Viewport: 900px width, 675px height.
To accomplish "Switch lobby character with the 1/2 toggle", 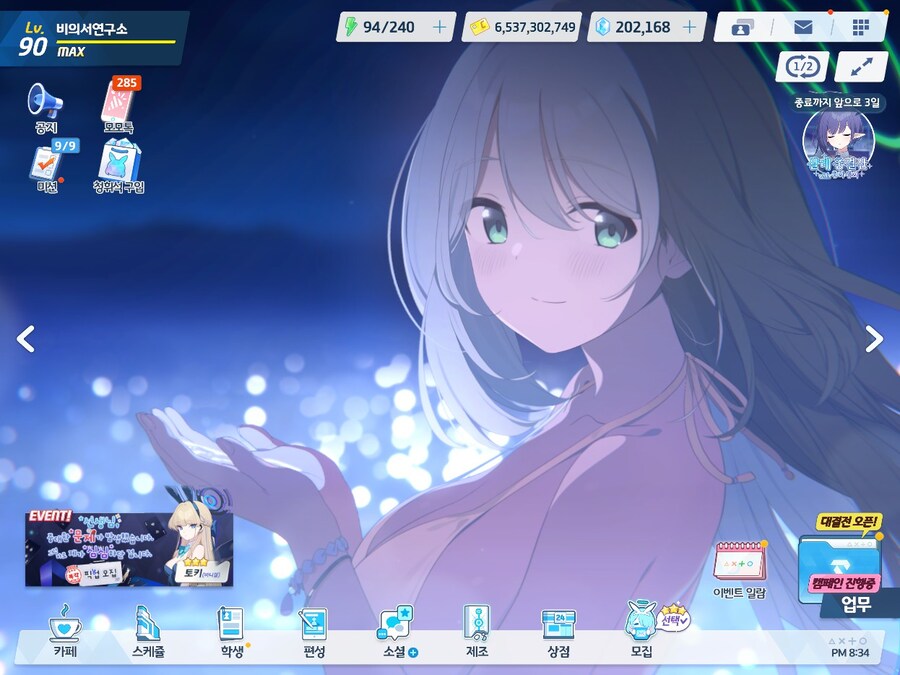I will tap(802, 67).
